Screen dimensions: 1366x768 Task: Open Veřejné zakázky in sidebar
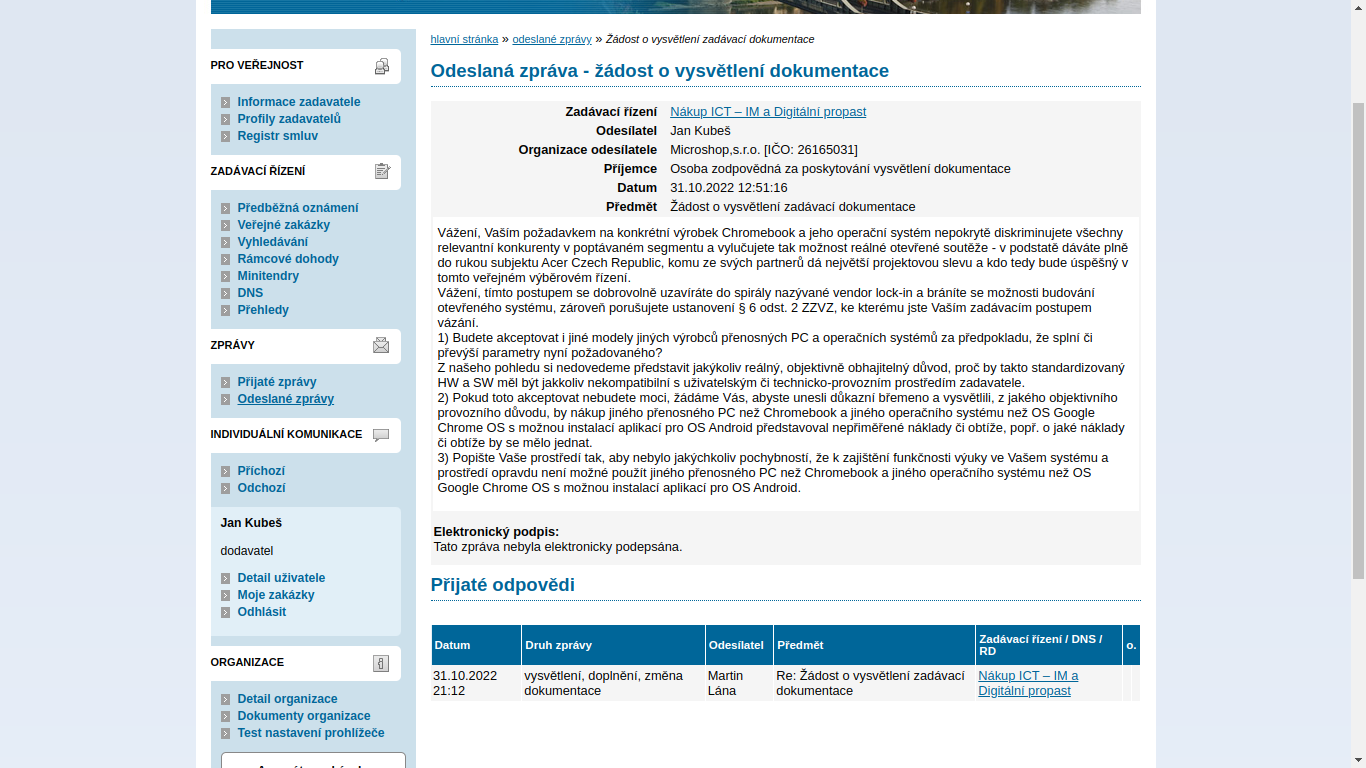[x=283, y=225]
